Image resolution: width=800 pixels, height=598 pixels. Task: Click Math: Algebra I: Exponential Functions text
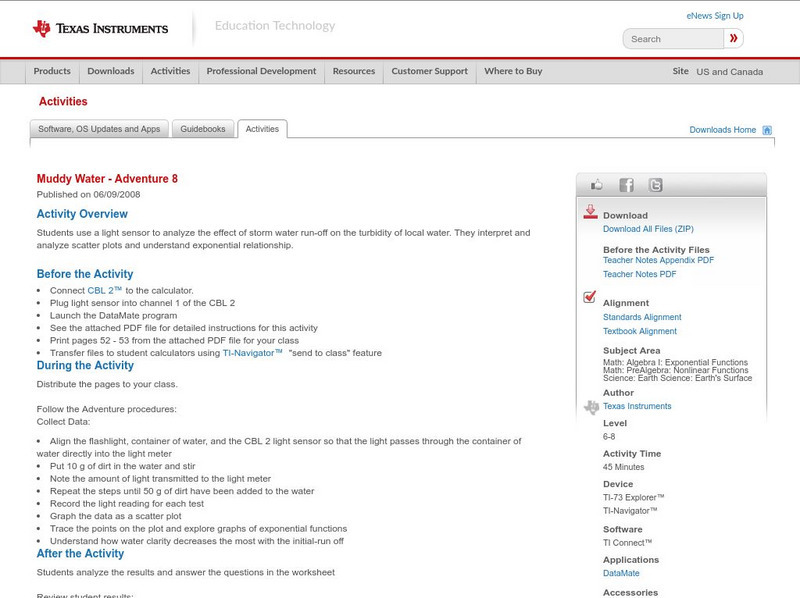tap(676, 362)
